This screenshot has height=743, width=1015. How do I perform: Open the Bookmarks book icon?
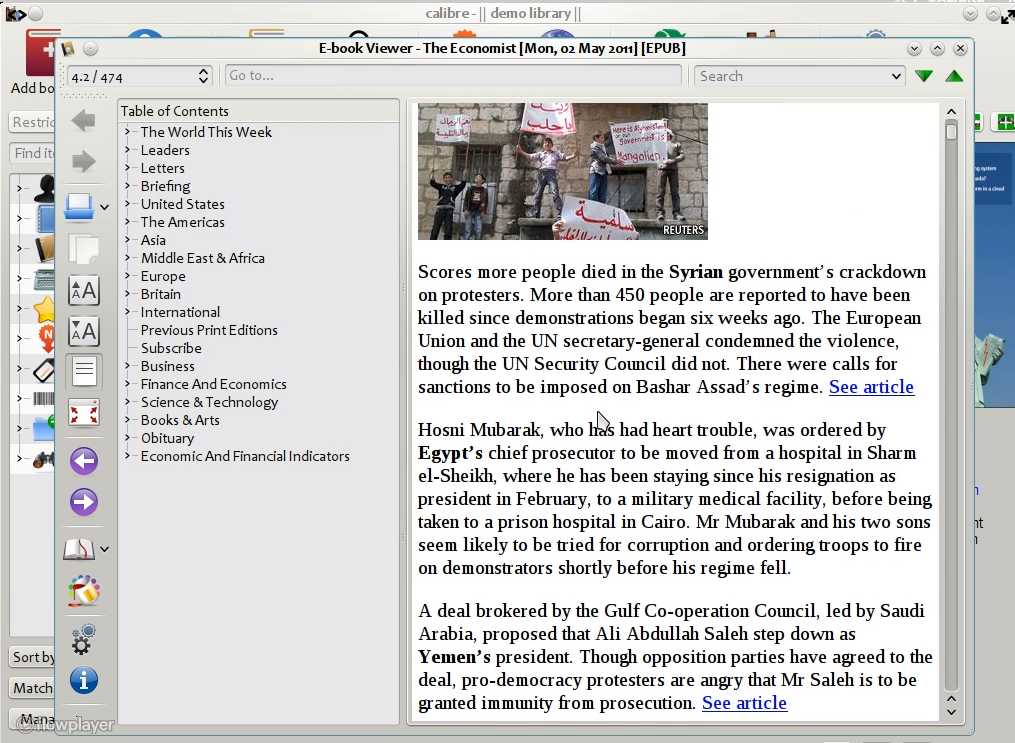[x=79, y=549]
